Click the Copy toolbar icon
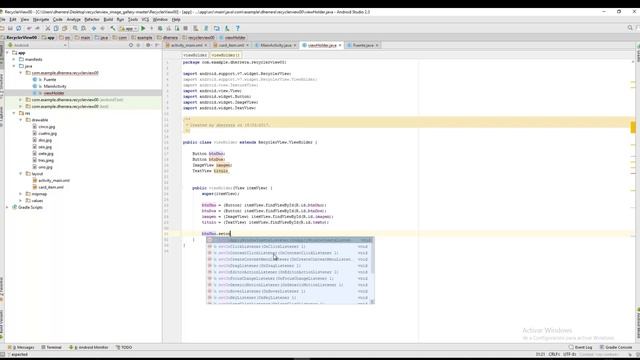The image size is (640, 360). click(x=56, y=28)
